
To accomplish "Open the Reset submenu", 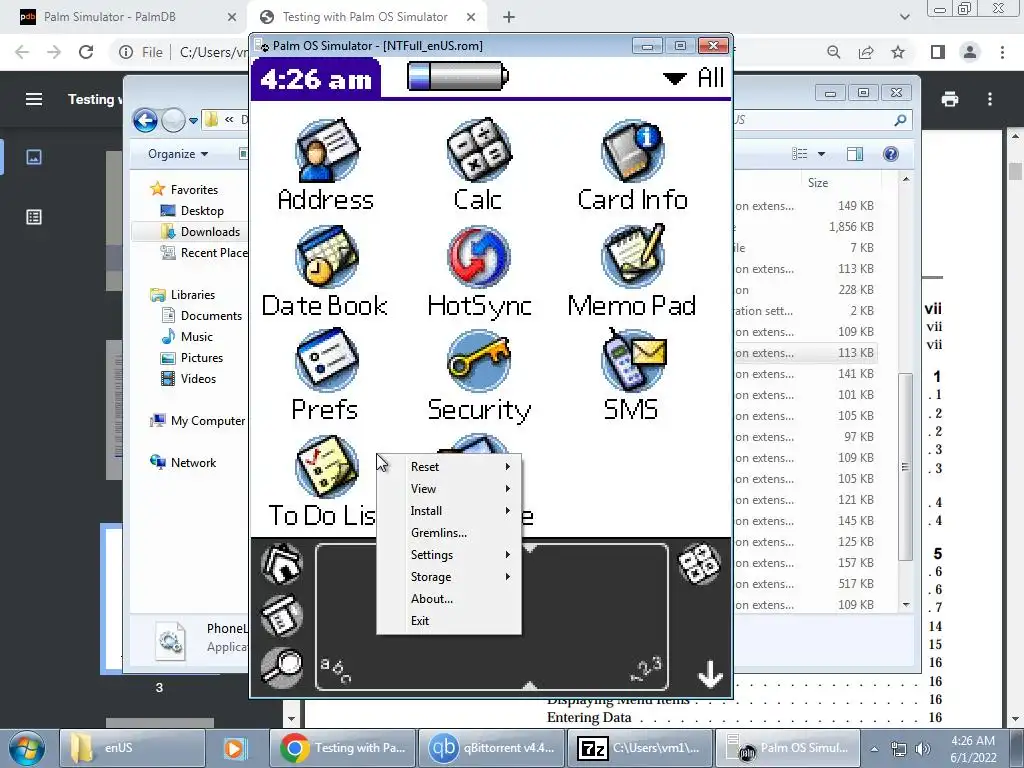I will click(x=449, y=466).
